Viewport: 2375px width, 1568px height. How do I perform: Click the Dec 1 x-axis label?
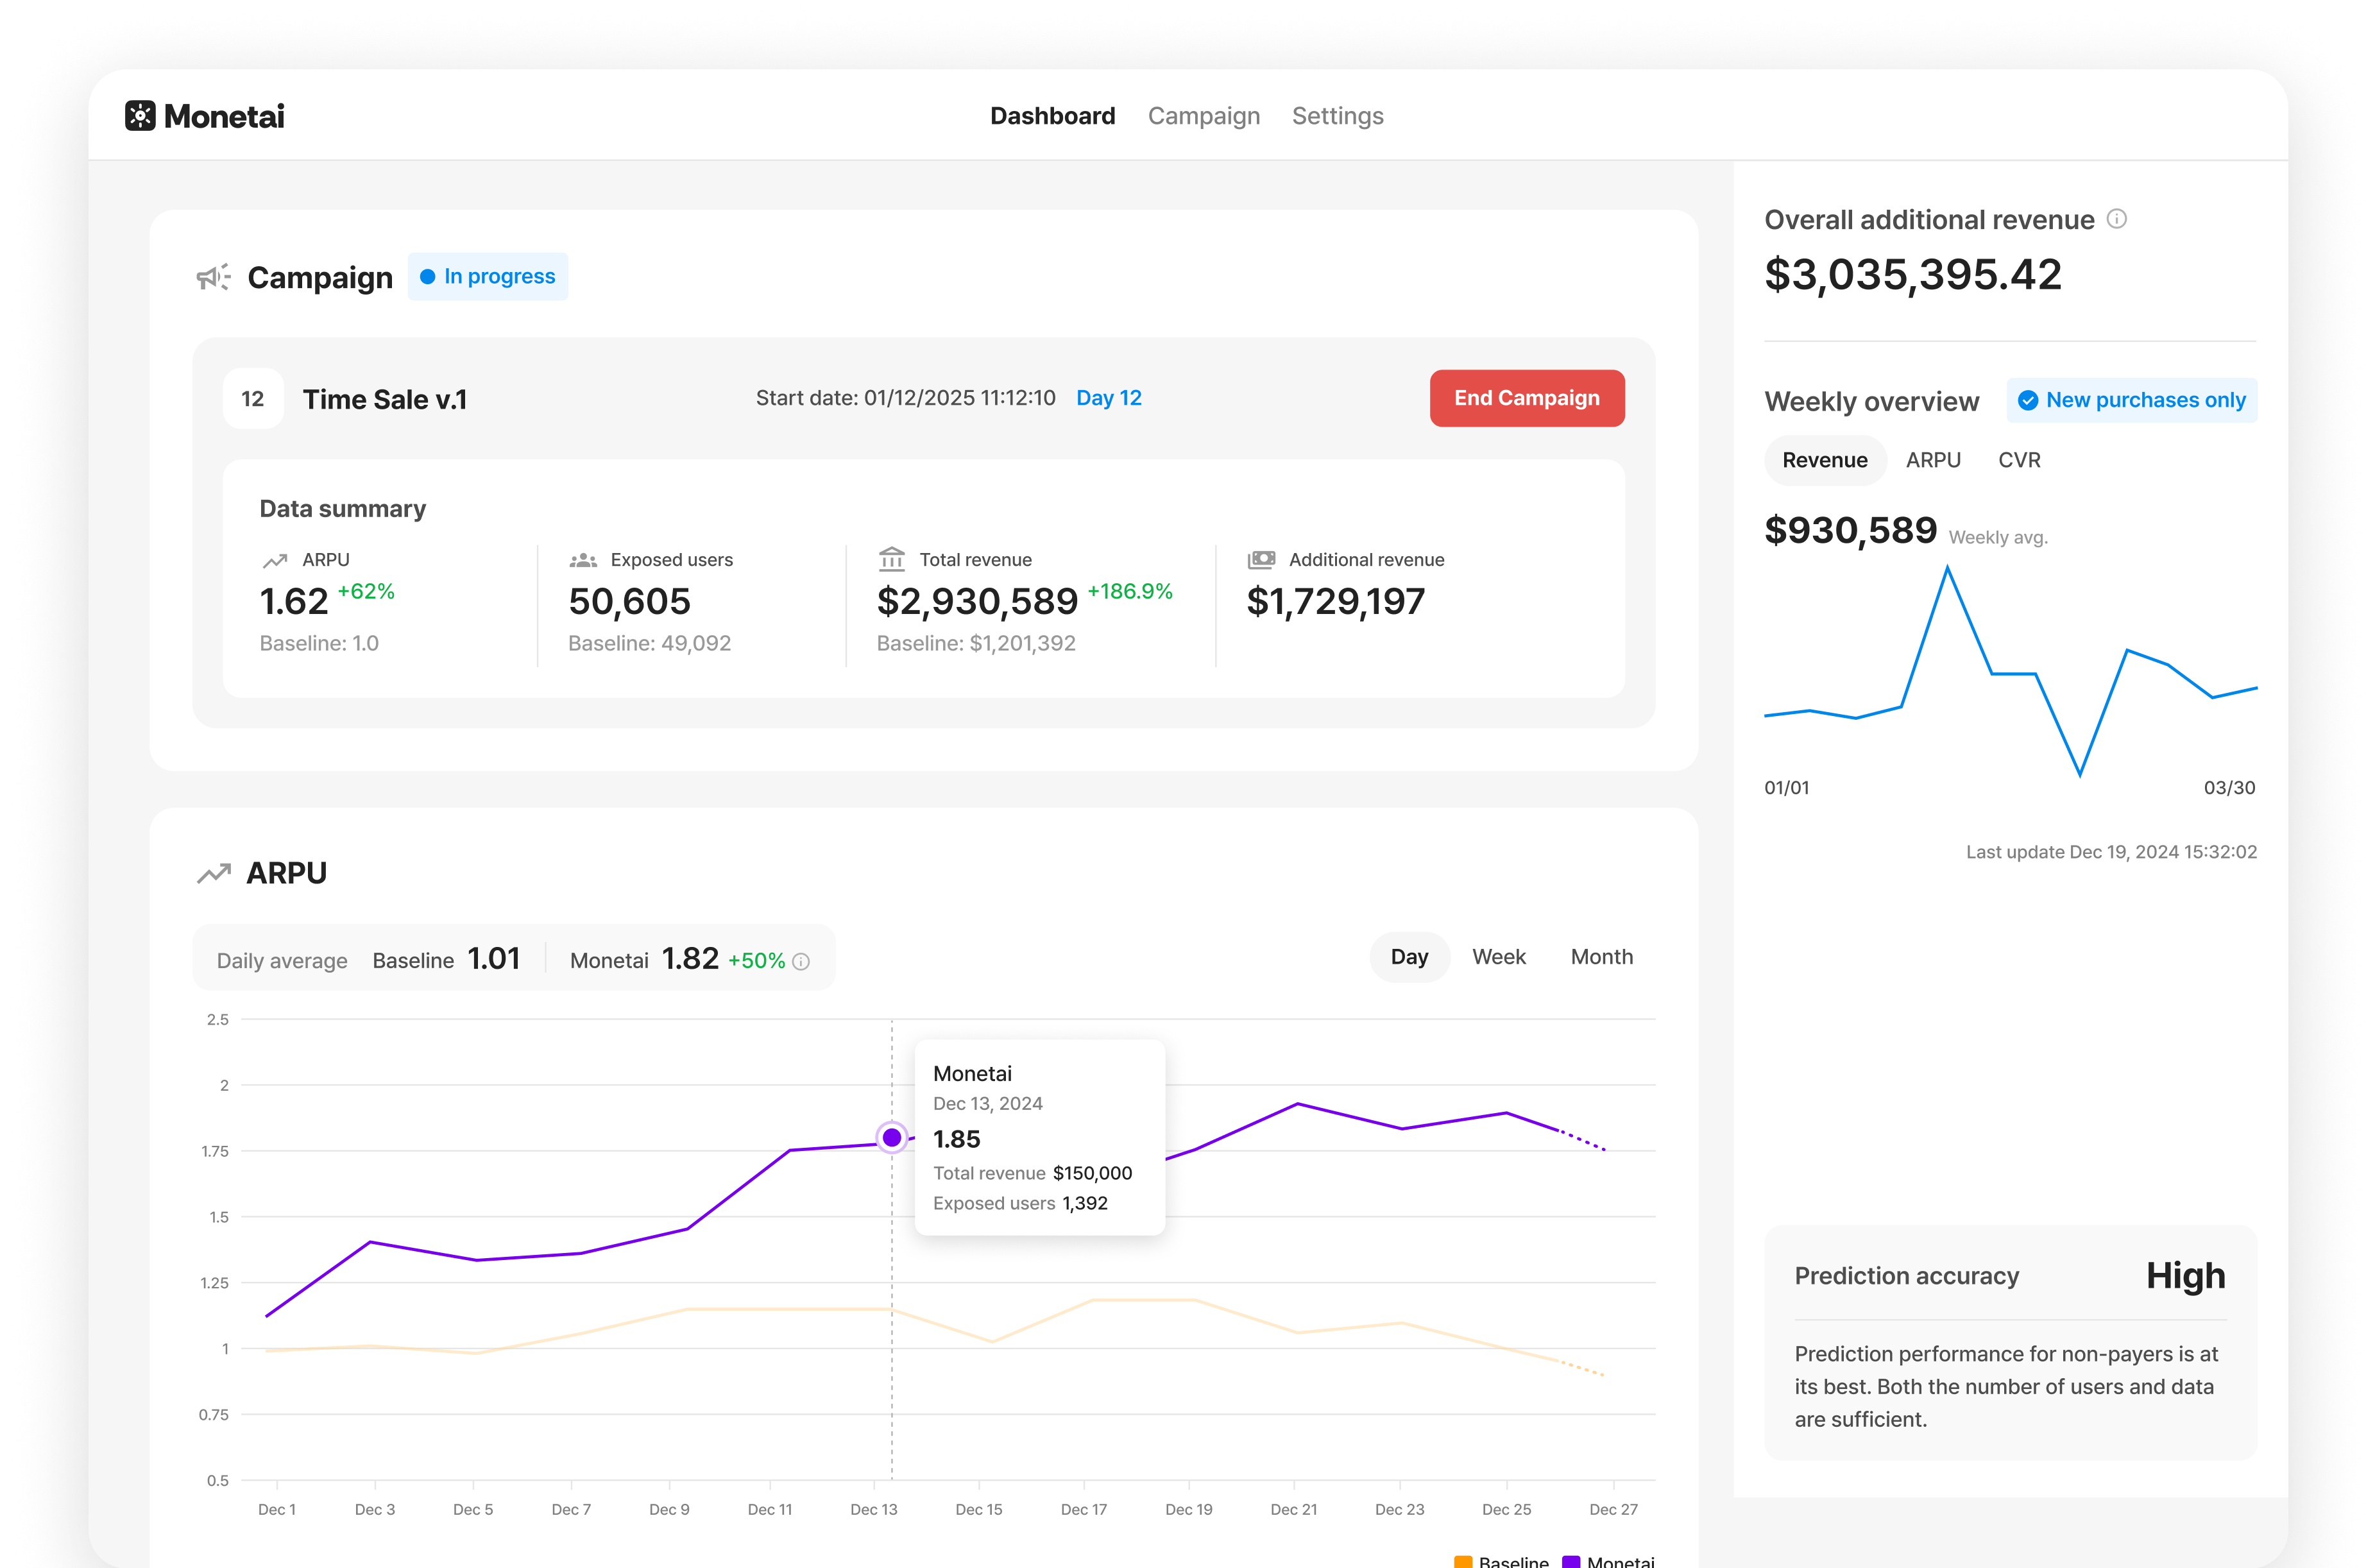[277, 1509]
